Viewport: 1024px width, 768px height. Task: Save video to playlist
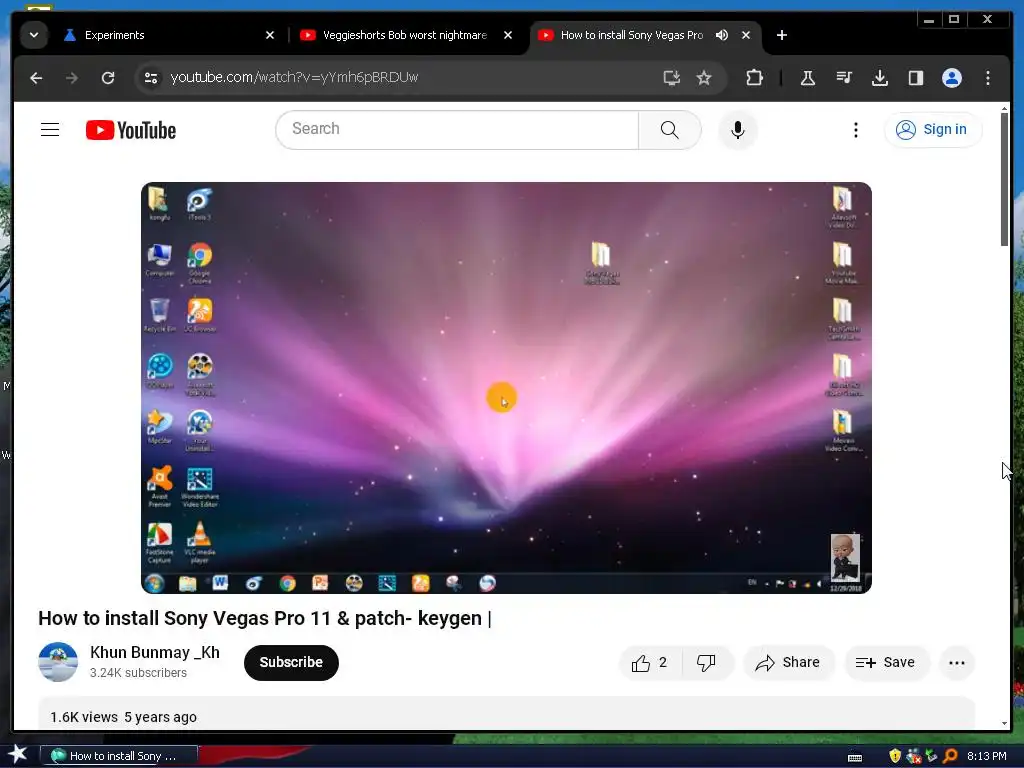[886, 663]
